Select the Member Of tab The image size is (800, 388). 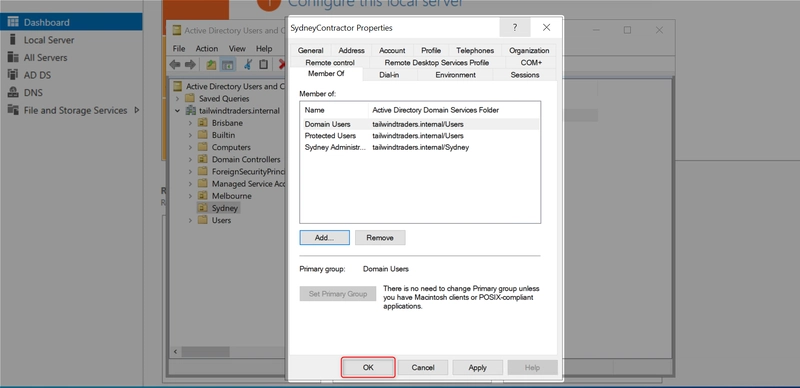[326, 74]
